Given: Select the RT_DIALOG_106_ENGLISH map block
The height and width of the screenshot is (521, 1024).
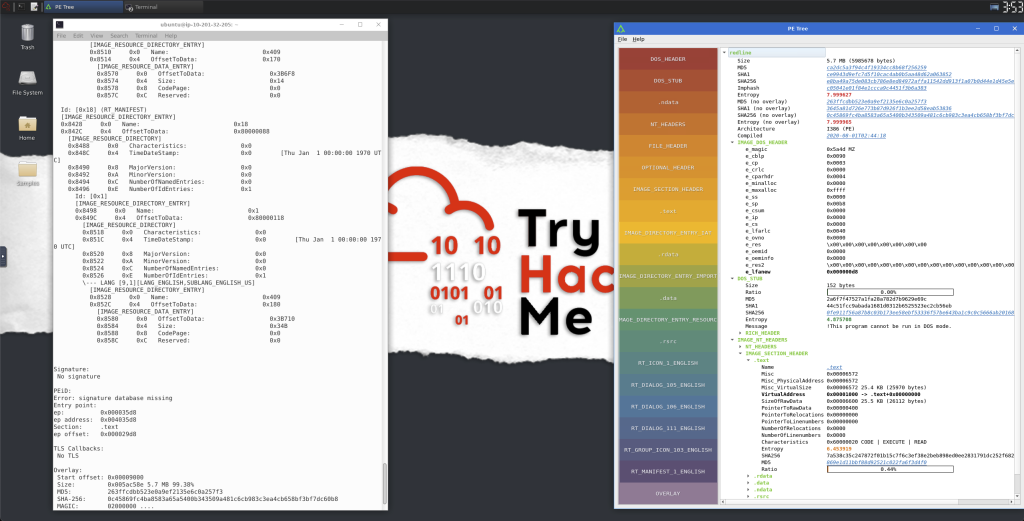Looking at the screenshot, I should (668, 407).
